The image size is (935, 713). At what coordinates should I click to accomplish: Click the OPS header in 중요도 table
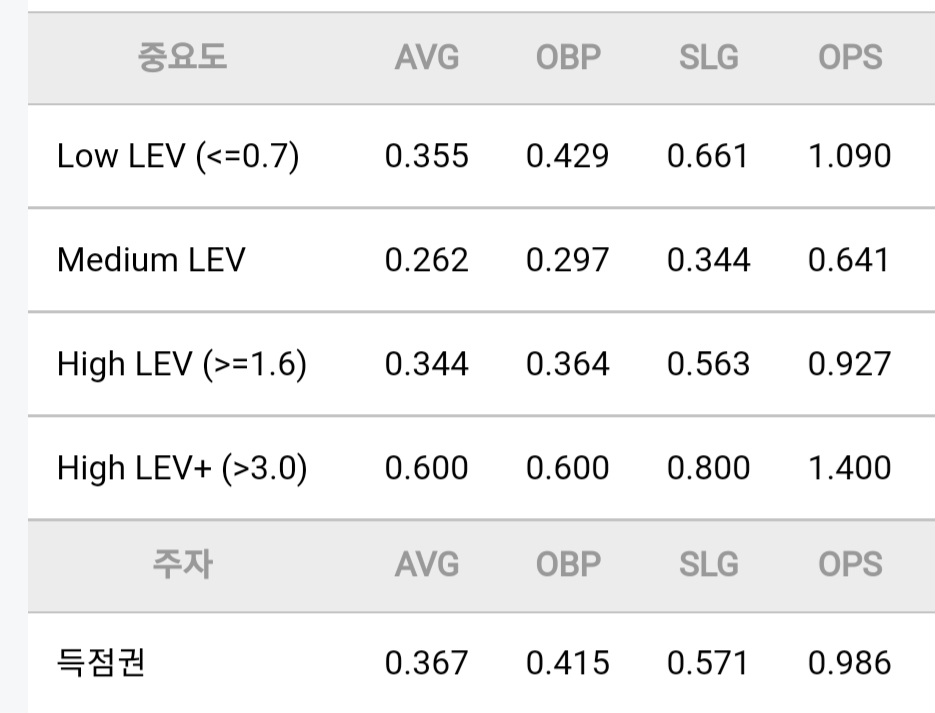pyautogui.click(x=850, y=58)
